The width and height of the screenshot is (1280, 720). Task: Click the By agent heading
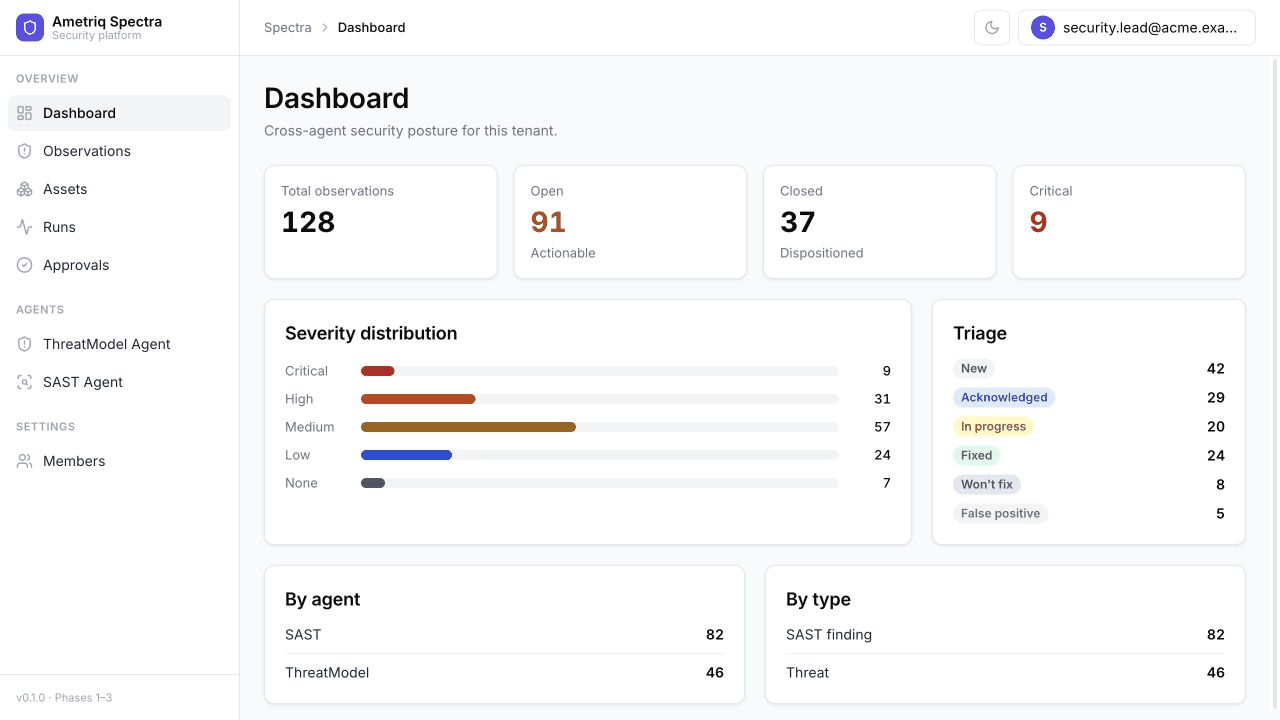(322, 599)
